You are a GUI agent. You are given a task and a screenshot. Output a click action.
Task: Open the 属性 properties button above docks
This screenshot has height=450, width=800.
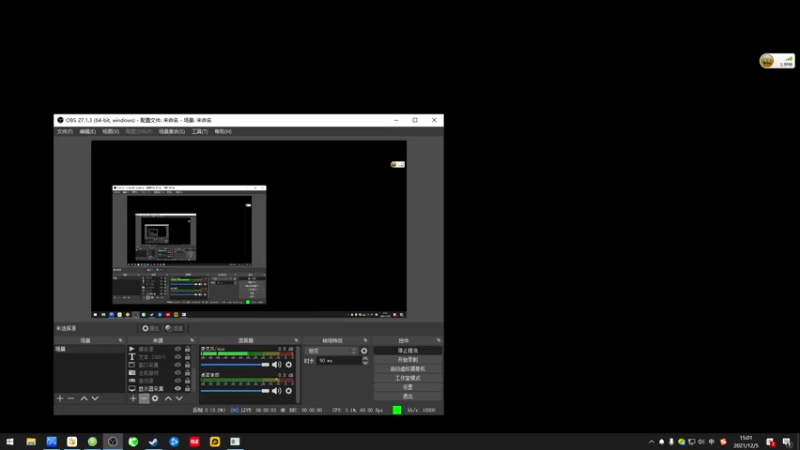point(151,329)
